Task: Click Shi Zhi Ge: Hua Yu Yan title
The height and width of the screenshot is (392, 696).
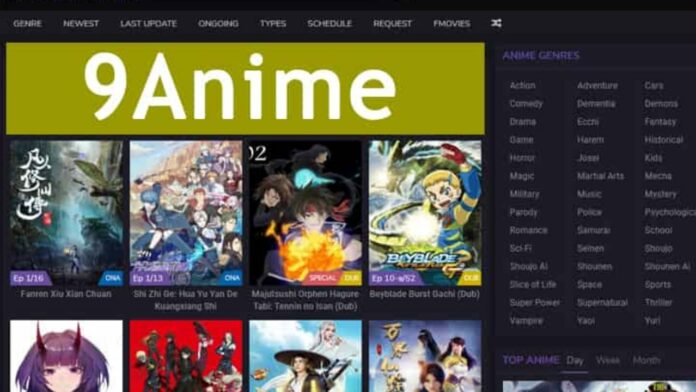Action: 186,300
